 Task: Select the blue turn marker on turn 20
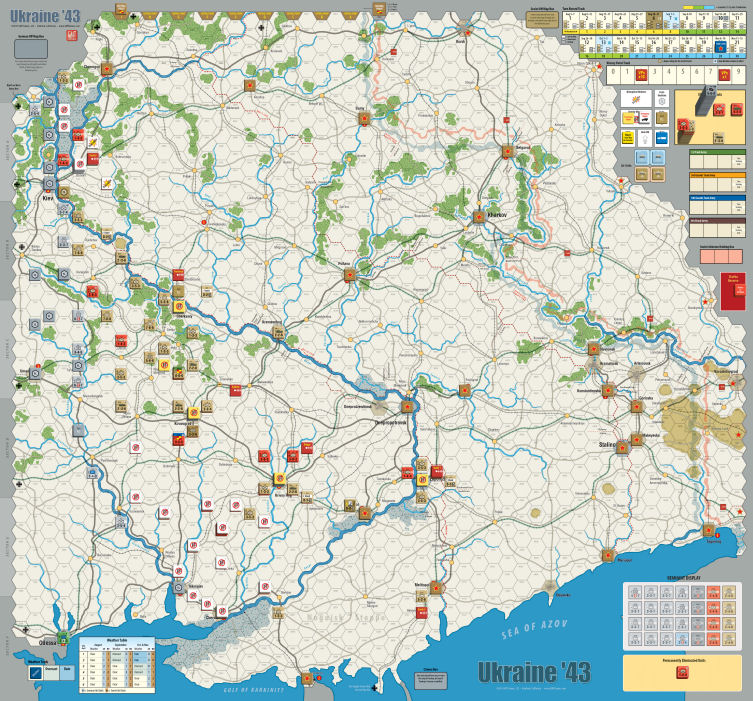(720, 46)
